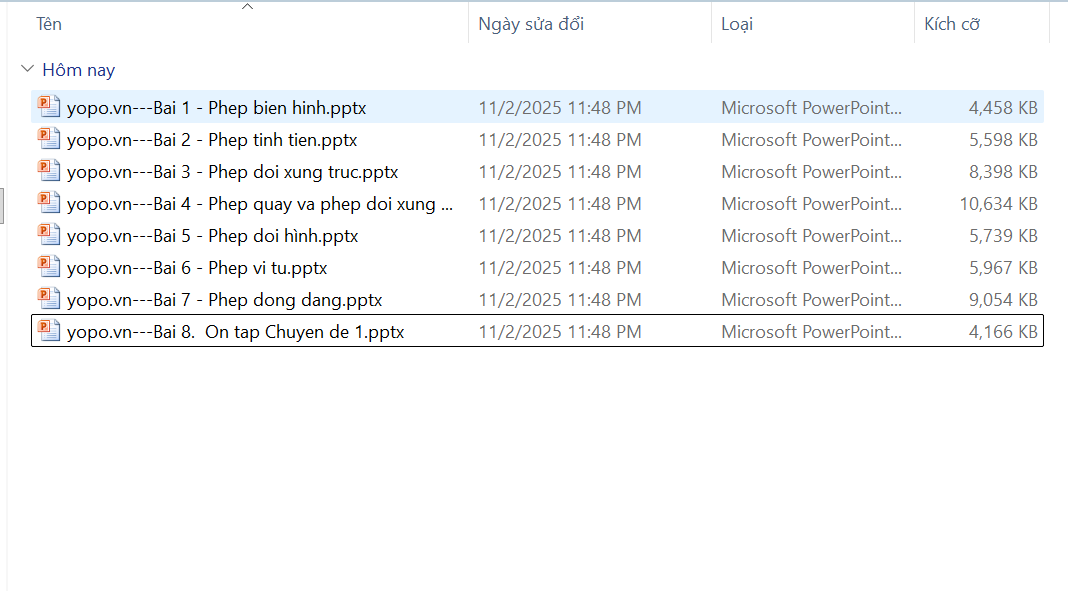1068x591 pixels.
Task: Click the Microsoft PowerPoint type of Bai 5
Action: tap(811, 236)
